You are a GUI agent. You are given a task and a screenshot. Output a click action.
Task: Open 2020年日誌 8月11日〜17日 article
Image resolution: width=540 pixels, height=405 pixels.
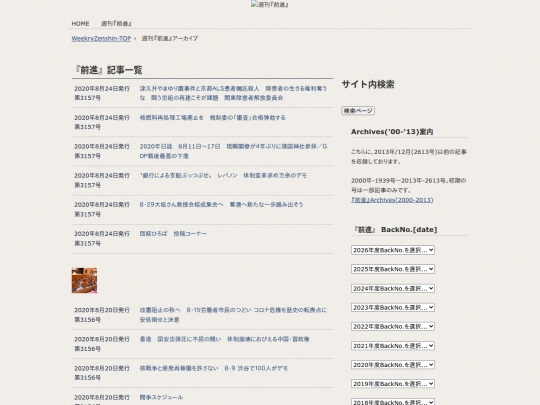[x=233, y=151]
